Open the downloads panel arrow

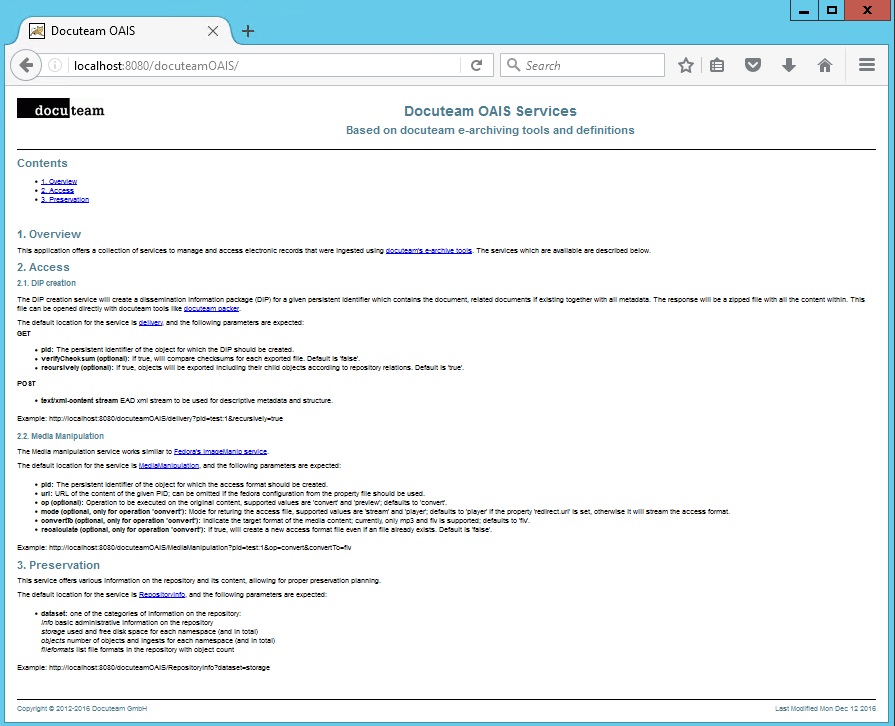point(789,66)
